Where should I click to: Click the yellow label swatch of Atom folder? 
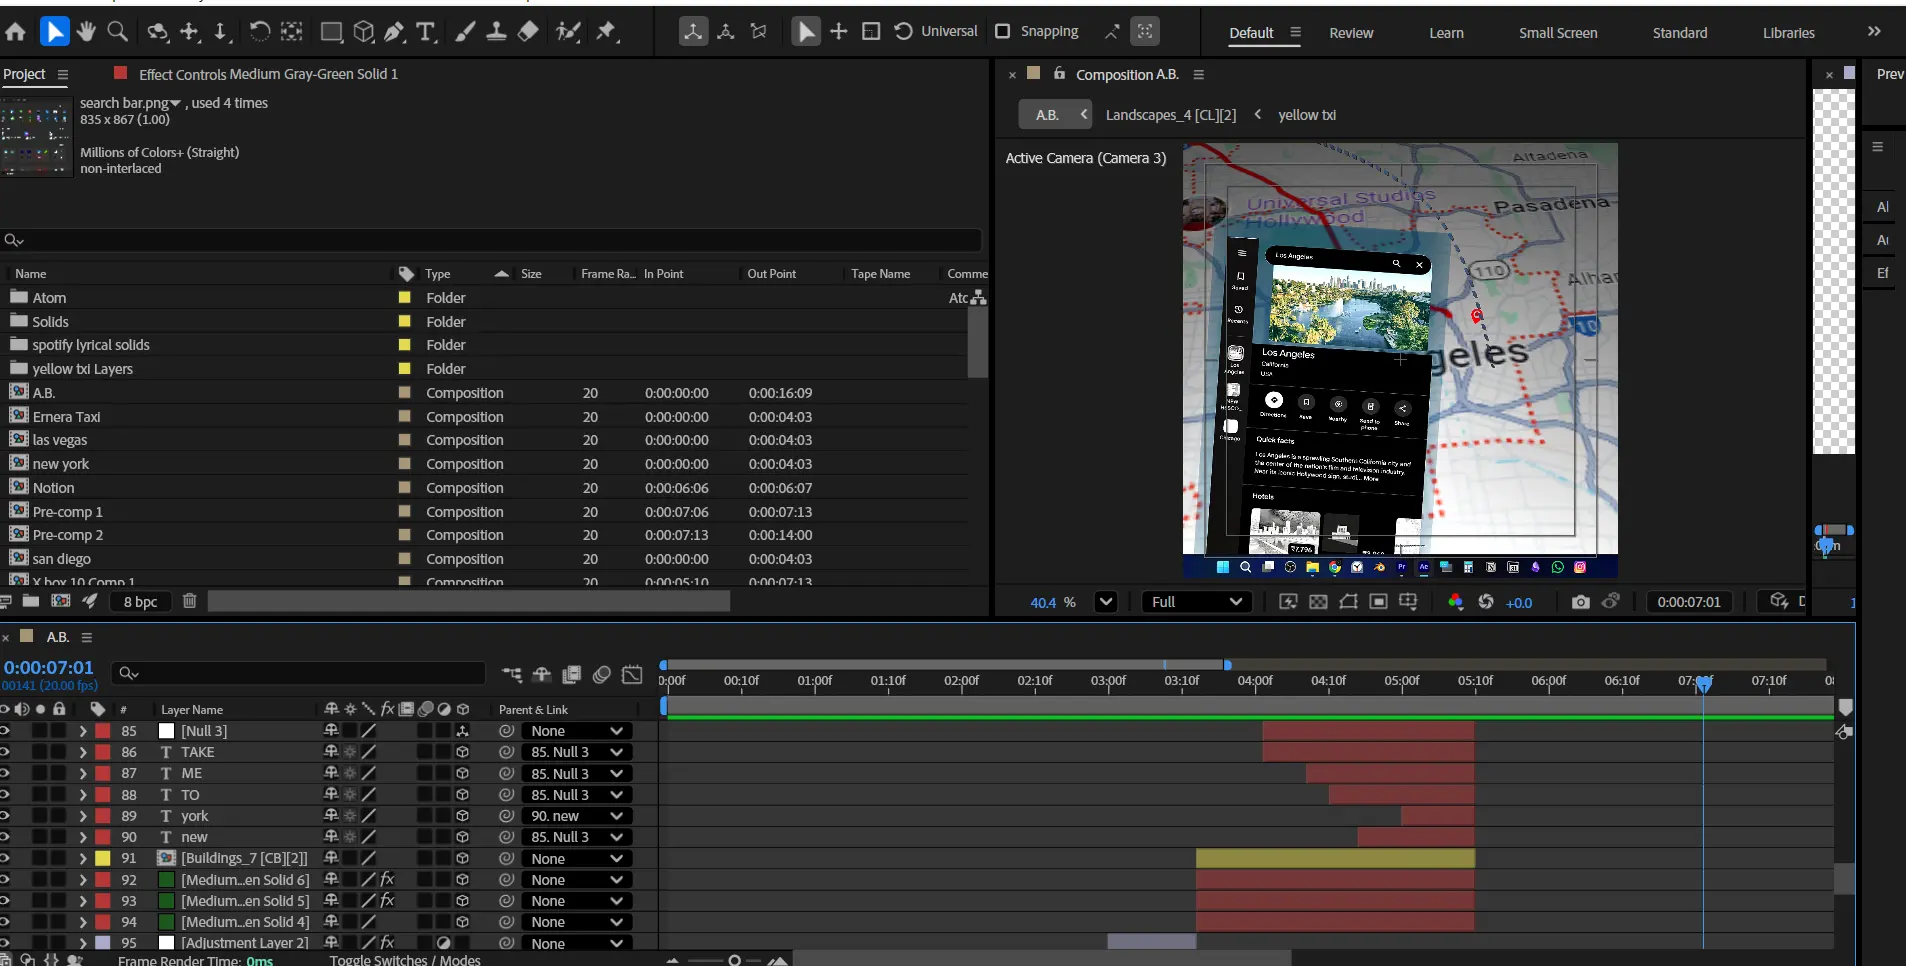click(405, 298)
